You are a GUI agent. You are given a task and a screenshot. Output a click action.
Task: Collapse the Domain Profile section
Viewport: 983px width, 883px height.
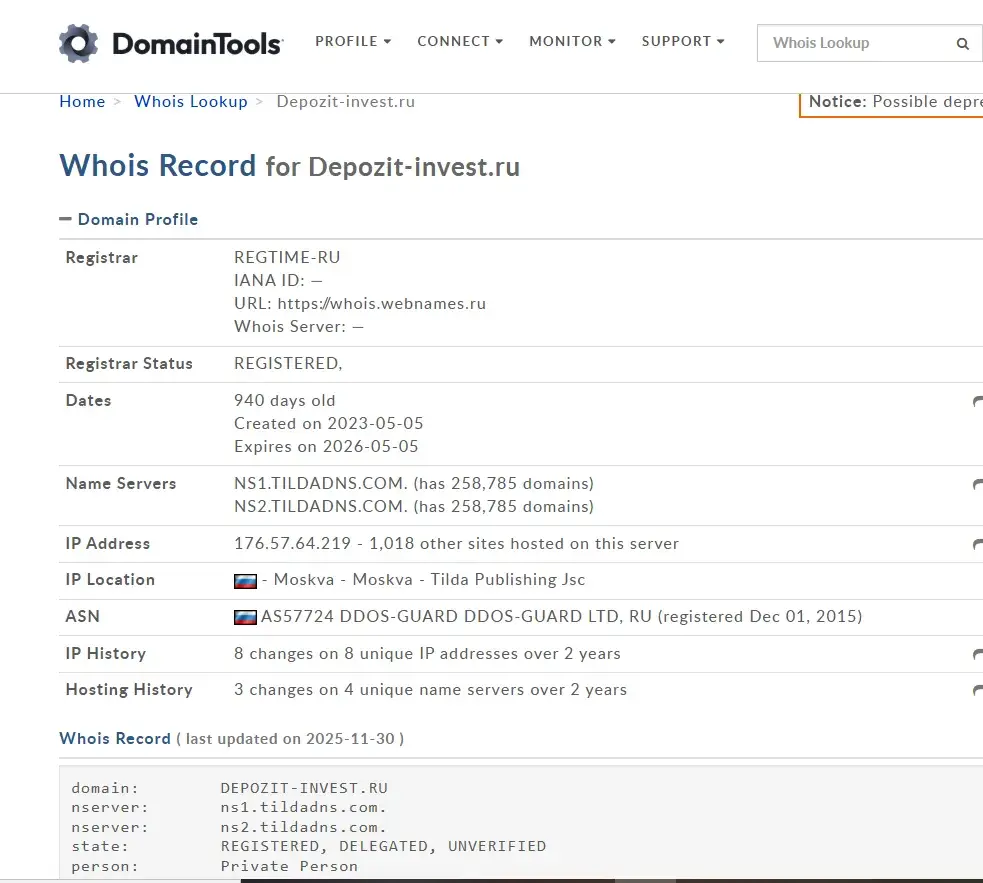click(129, 219)
